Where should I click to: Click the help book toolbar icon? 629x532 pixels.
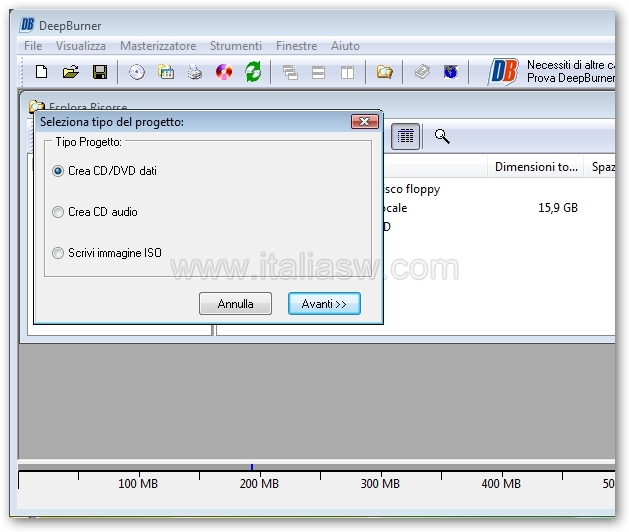tap(422, 72)
